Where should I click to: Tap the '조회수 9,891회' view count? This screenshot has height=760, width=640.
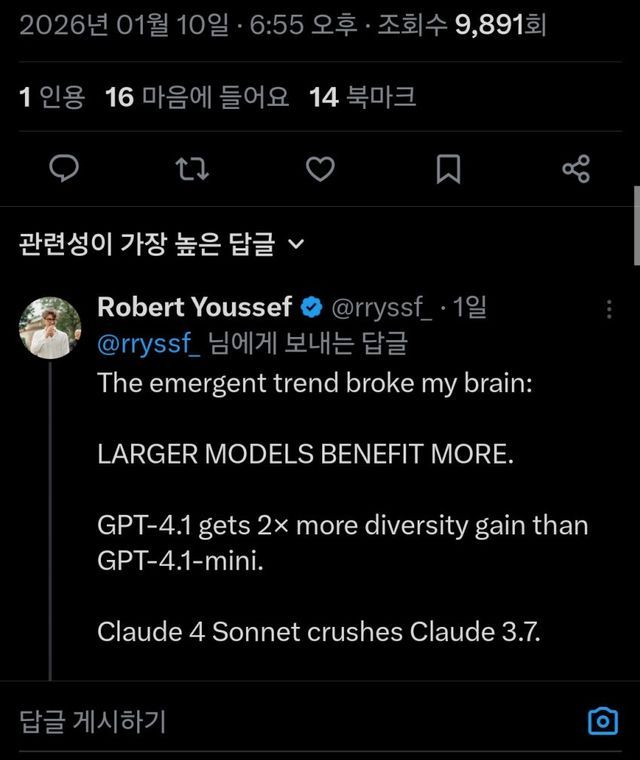click(x=461, y=25)
